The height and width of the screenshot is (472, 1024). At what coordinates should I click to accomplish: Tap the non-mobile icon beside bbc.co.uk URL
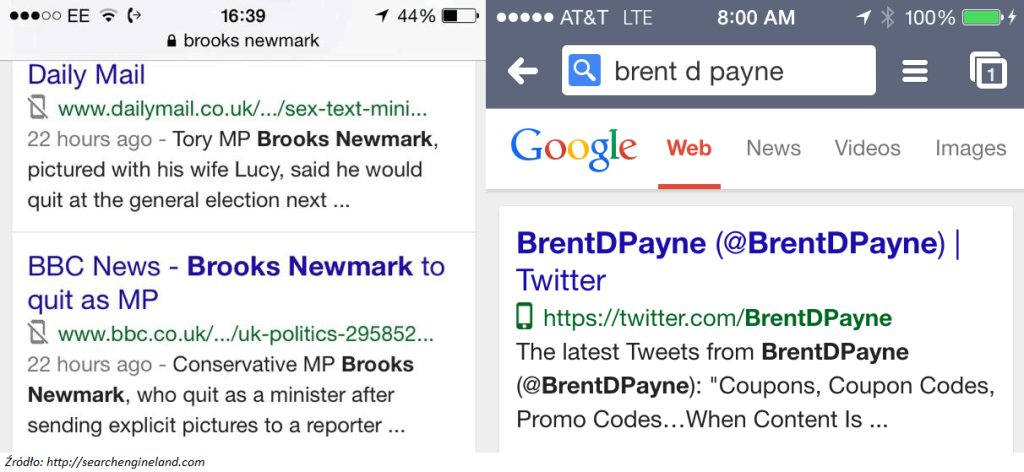point(37,334)
